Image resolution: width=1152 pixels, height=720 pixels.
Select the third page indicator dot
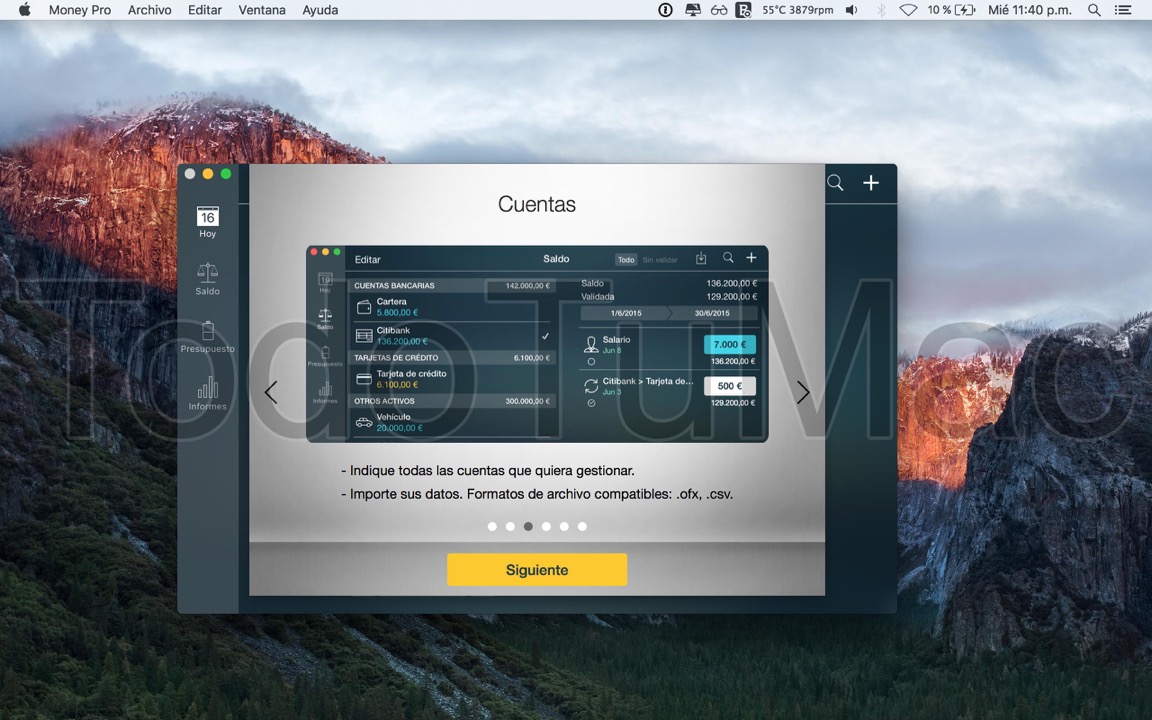pos(528,526)
